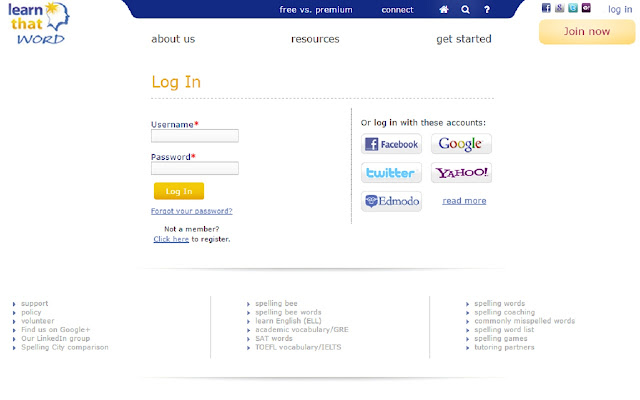Focus the Password input field
The width and height of the screenshot is (640, 400).
(195, 168)
